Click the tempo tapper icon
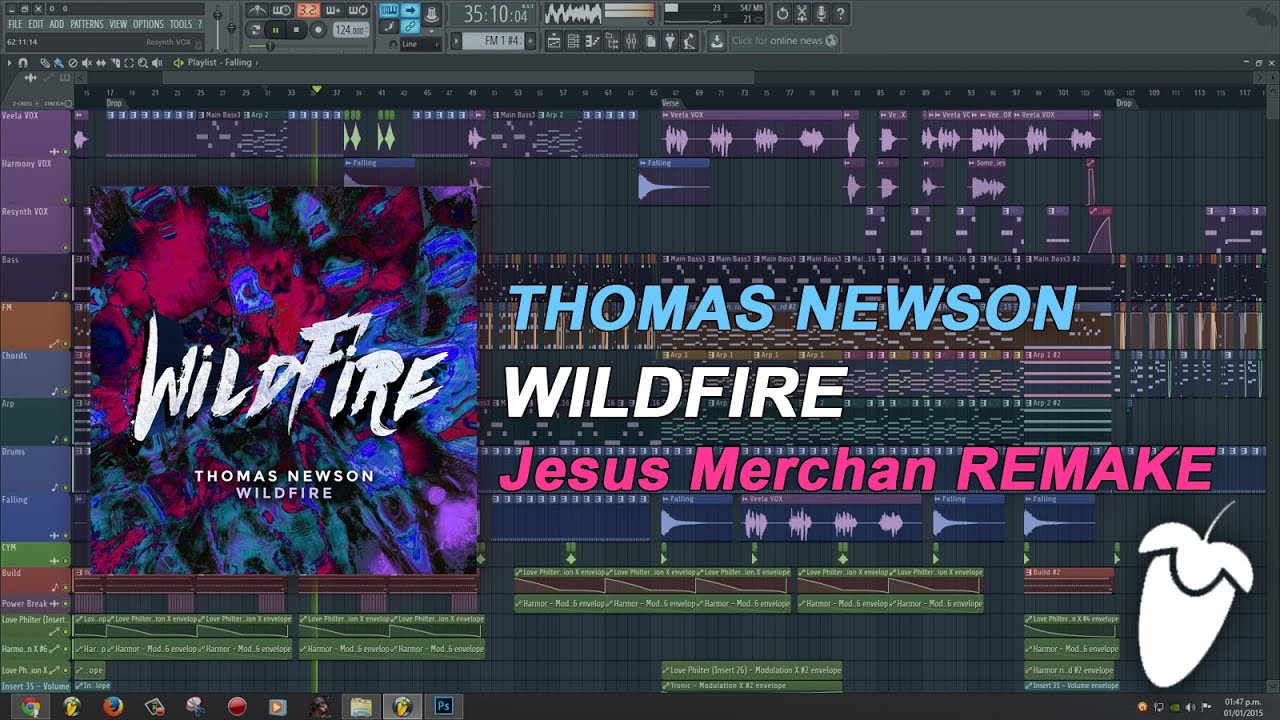This screenshot has height=720, width=1280. click(x=689, y=41)
